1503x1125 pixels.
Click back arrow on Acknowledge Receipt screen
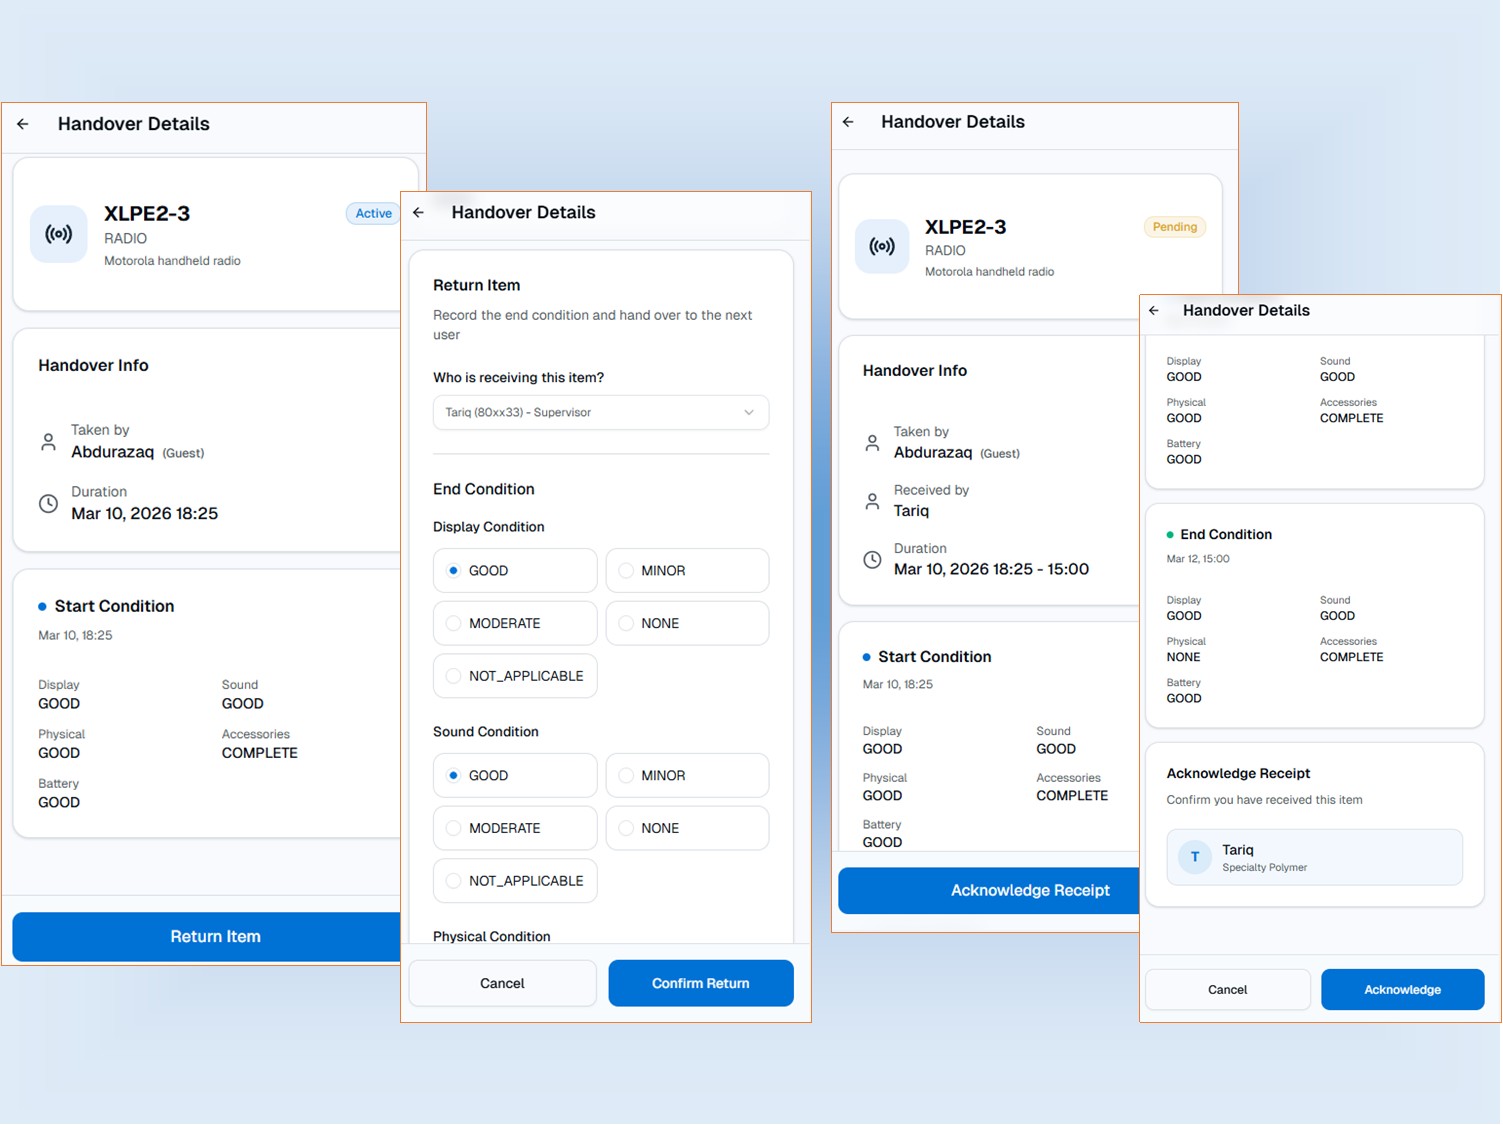(1154, 311)
